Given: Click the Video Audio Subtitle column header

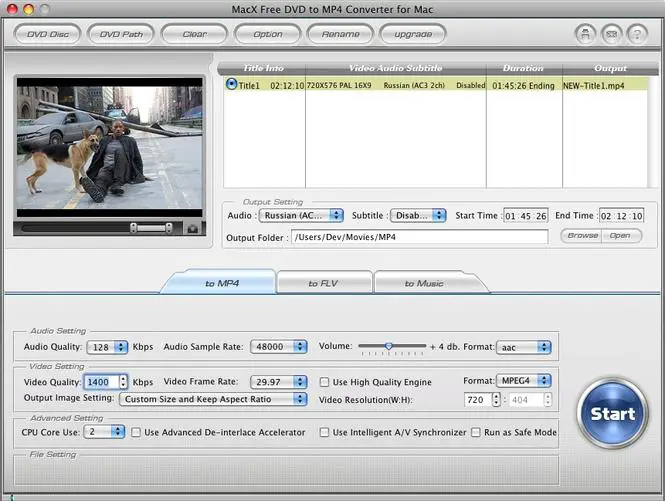Looking at the screenshot, I should click(x=396, y=68).
